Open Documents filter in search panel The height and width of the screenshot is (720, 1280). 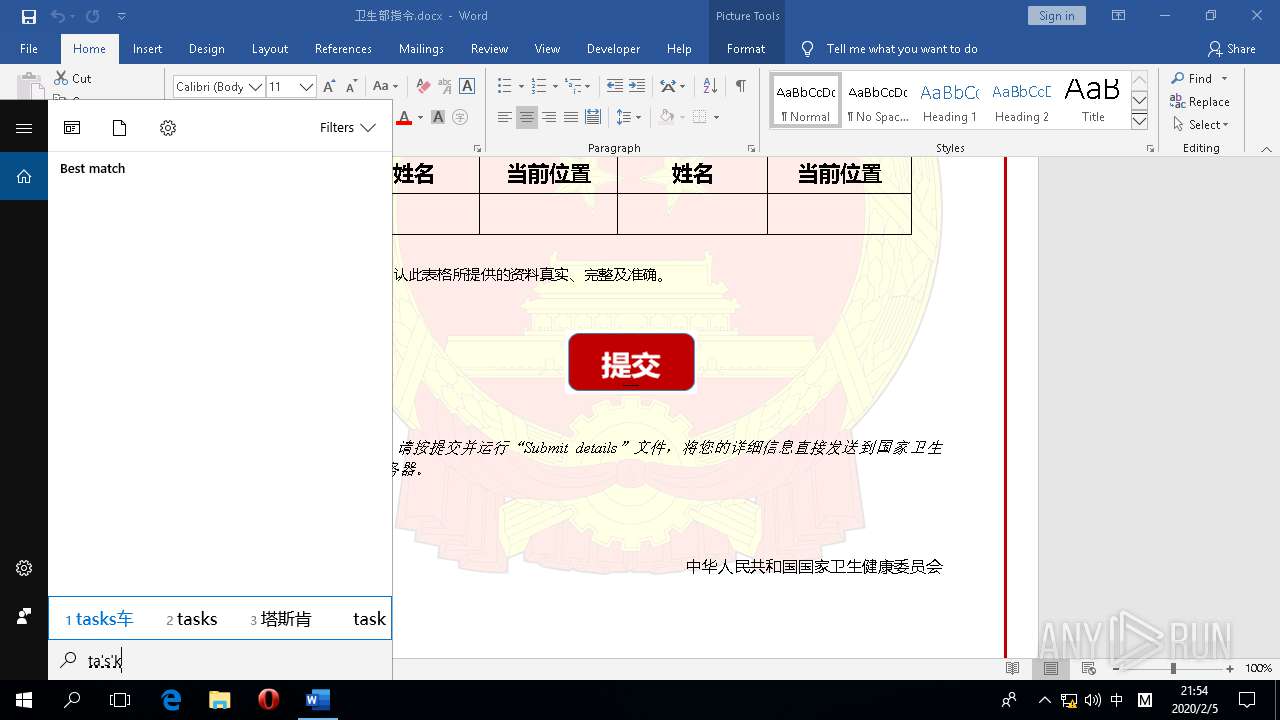tap(120, 128)
